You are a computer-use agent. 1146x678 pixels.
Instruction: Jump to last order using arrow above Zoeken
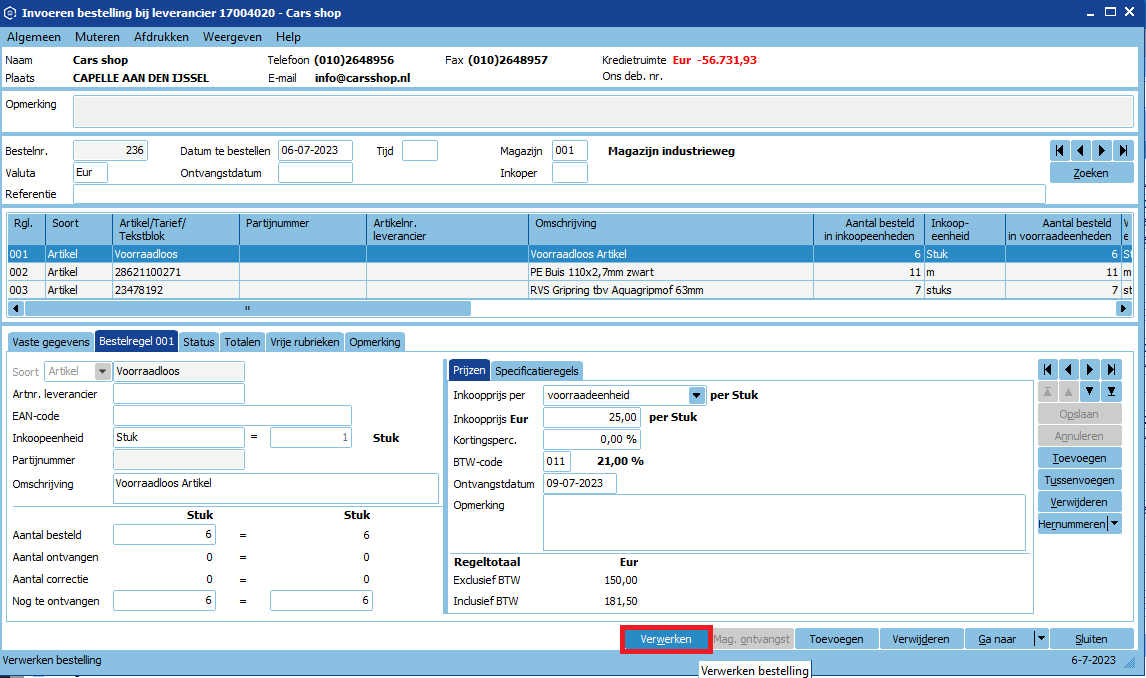[1123, 150]
